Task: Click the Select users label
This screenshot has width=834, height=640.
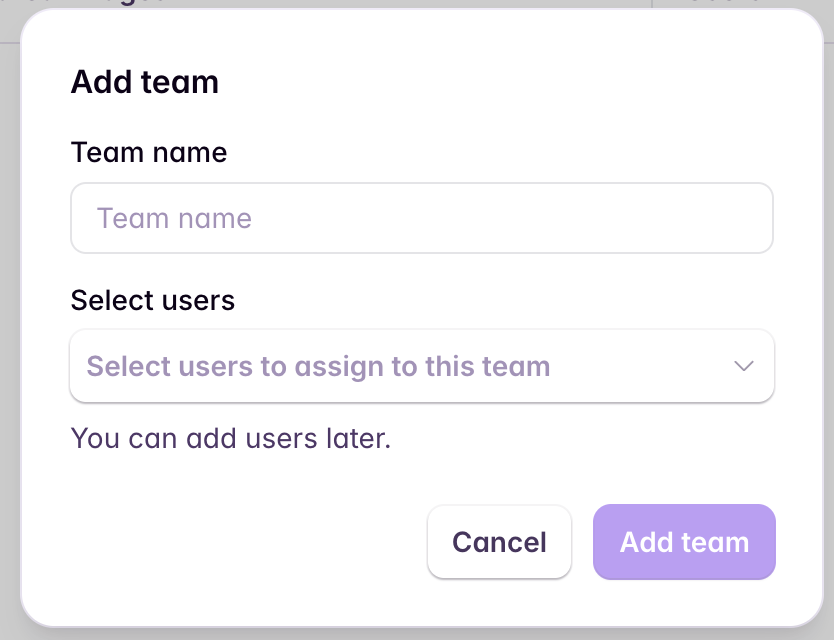Action: point(152,300)
